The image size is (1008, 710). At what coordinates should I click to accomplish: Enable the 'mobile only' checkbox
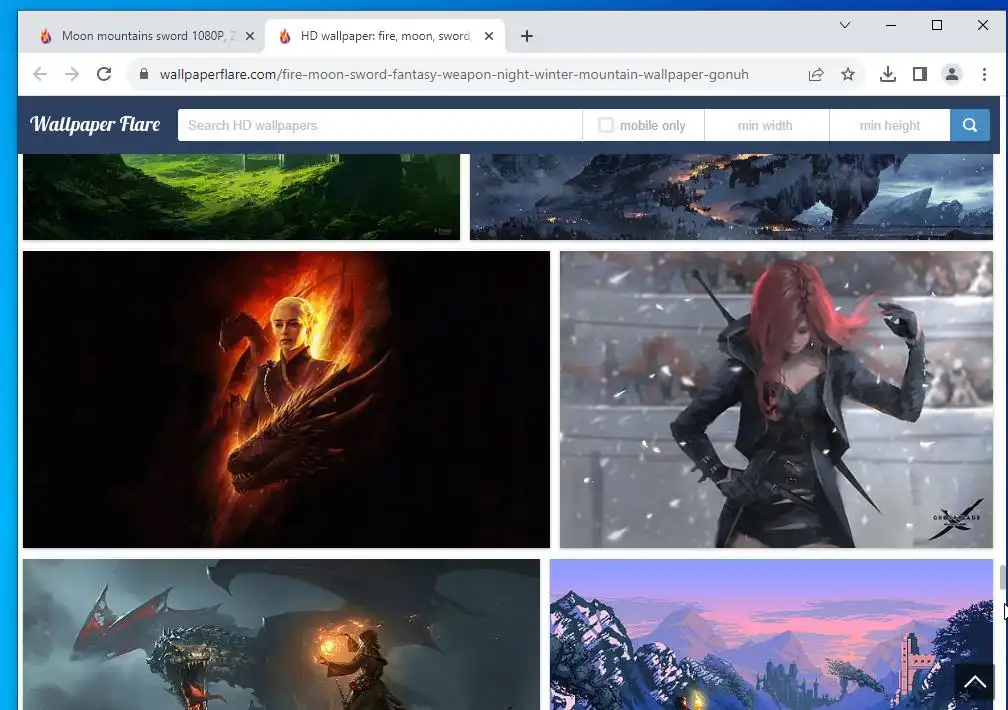(606, 125)
